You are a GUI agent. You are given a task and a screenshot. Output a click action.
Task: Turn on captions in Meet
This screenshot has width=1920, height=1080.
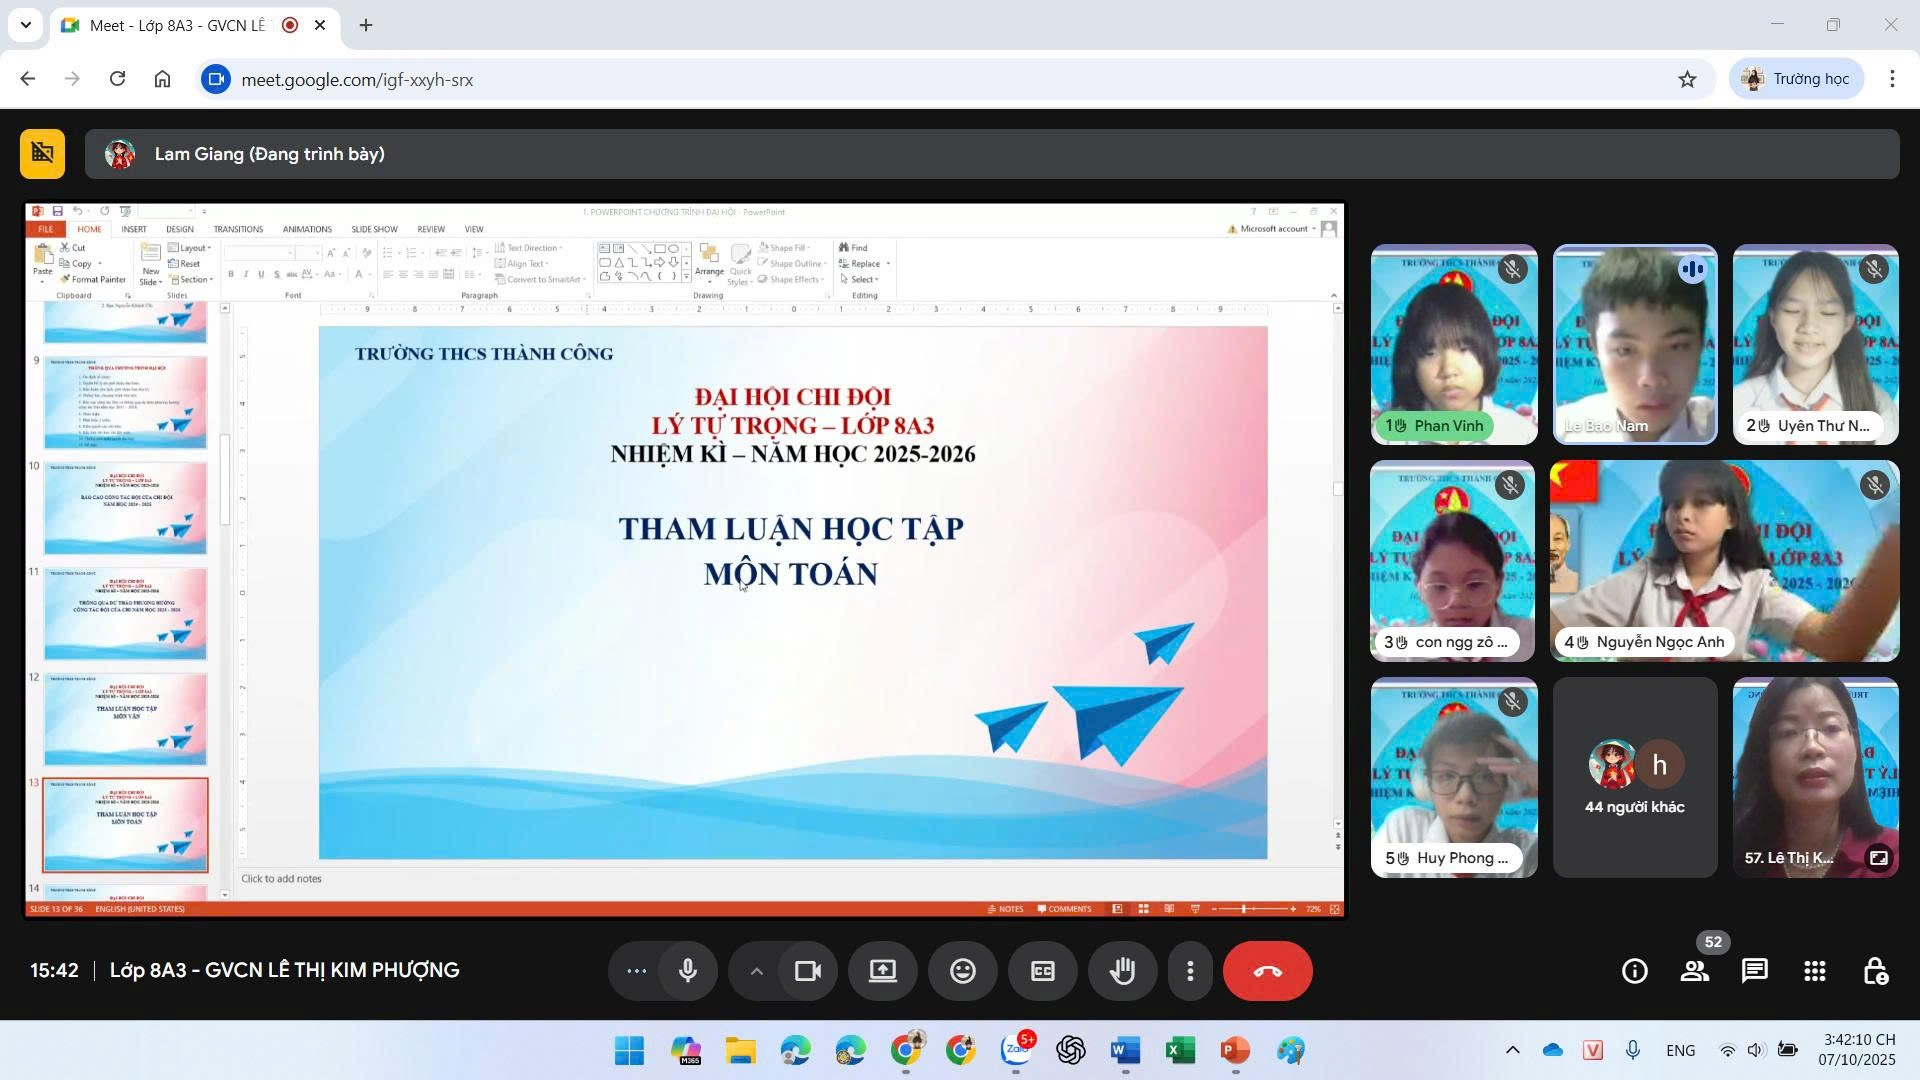click(1042, 970)
